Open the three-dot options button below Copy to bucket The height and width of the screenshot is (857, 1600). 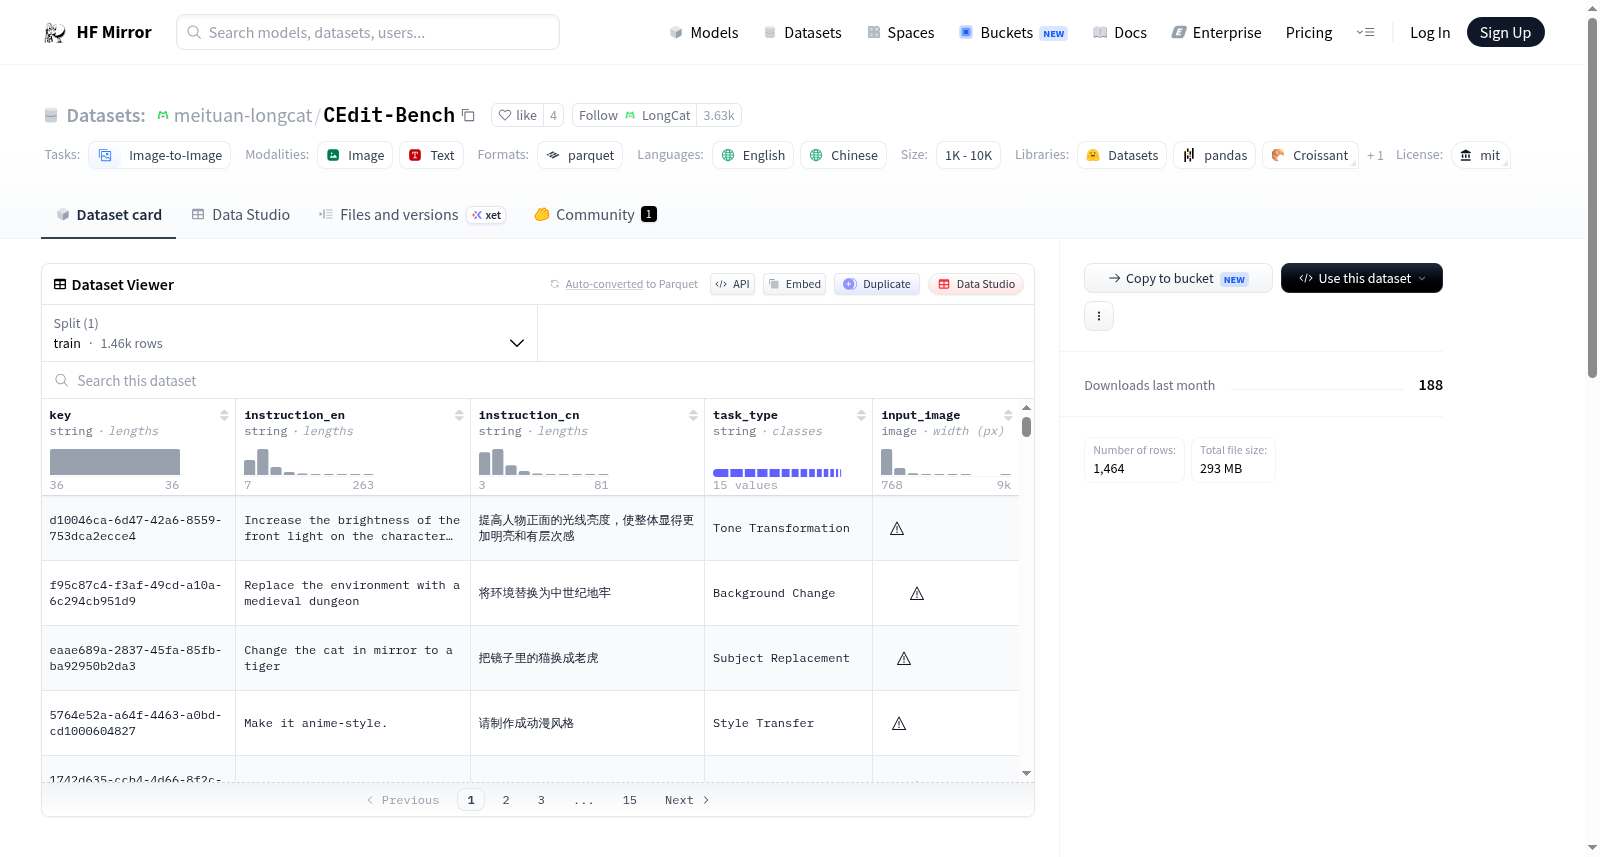click(1099, 316)
